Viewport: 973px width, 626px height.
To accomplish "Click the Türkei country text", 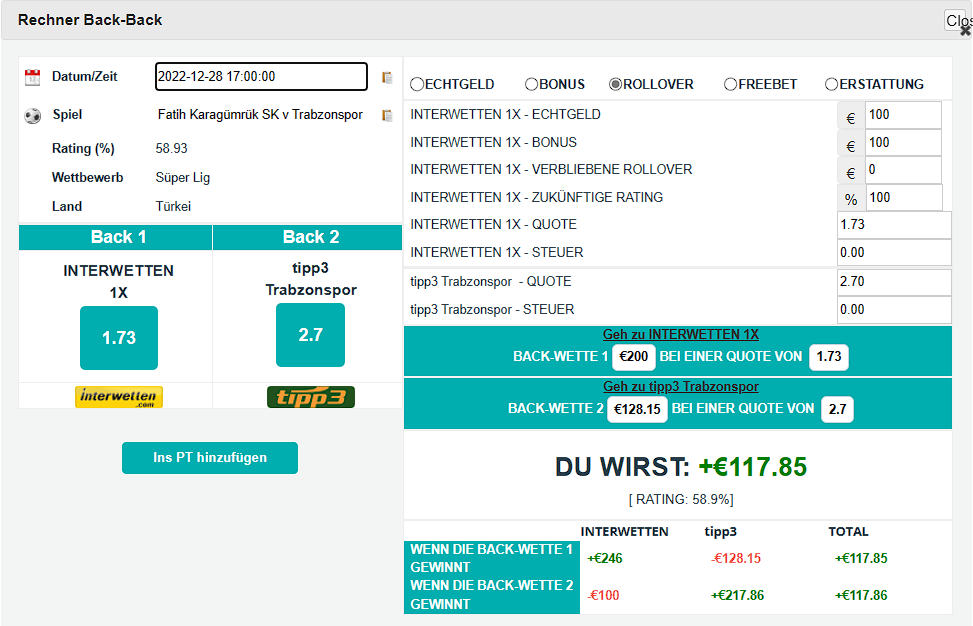I will point(173,207).
